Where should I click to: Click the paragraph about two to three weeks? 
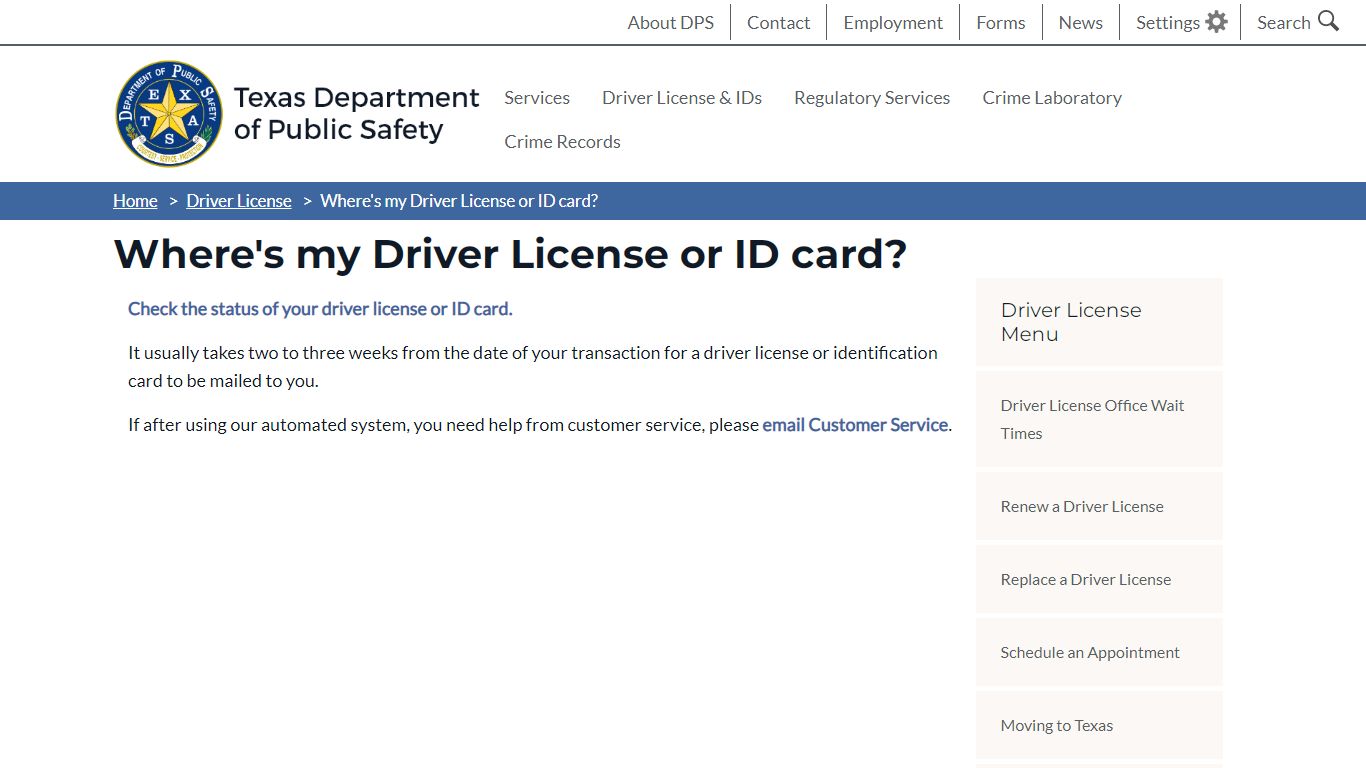coord(533,366)
